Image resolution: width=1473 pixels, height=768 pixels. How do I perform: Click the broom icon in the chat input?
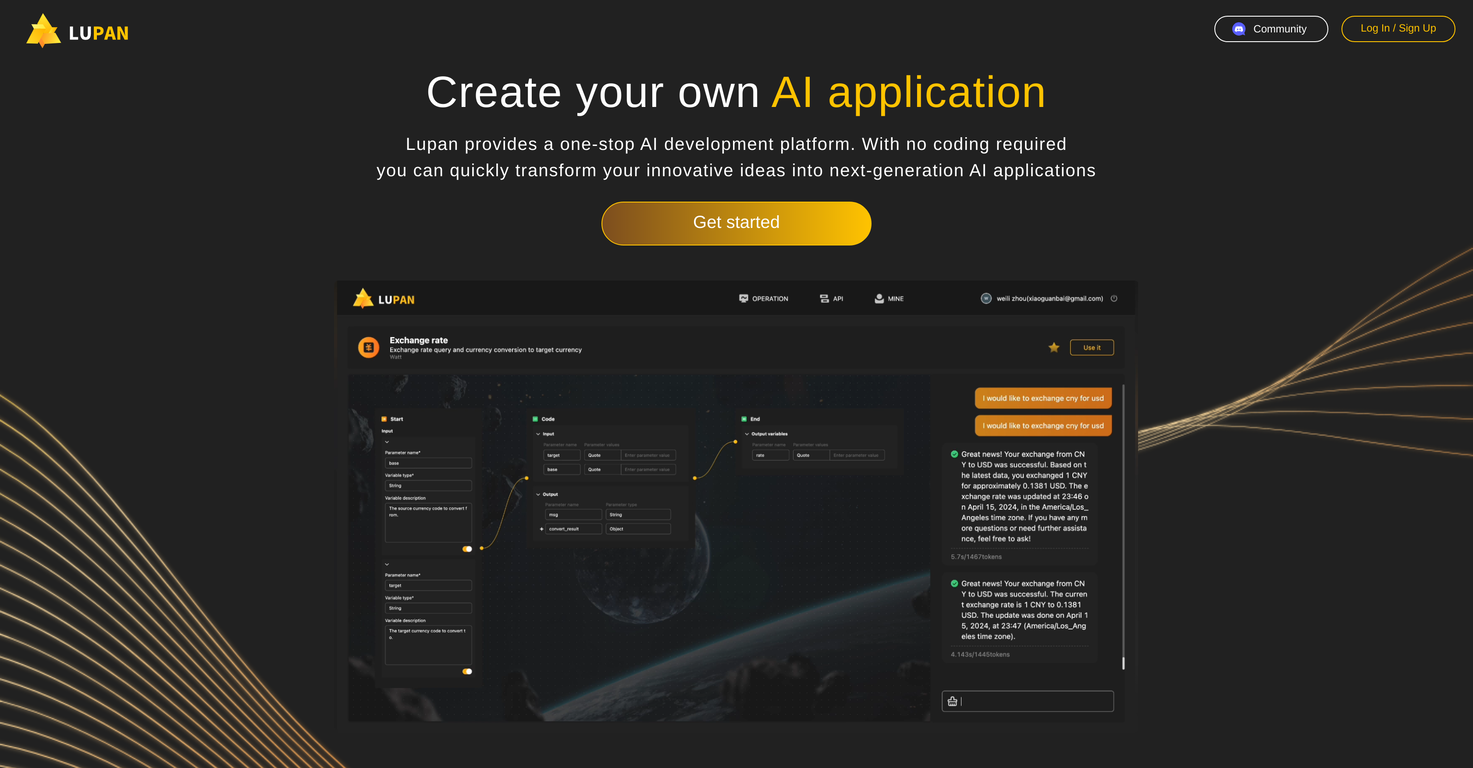(x=952, y=701)
